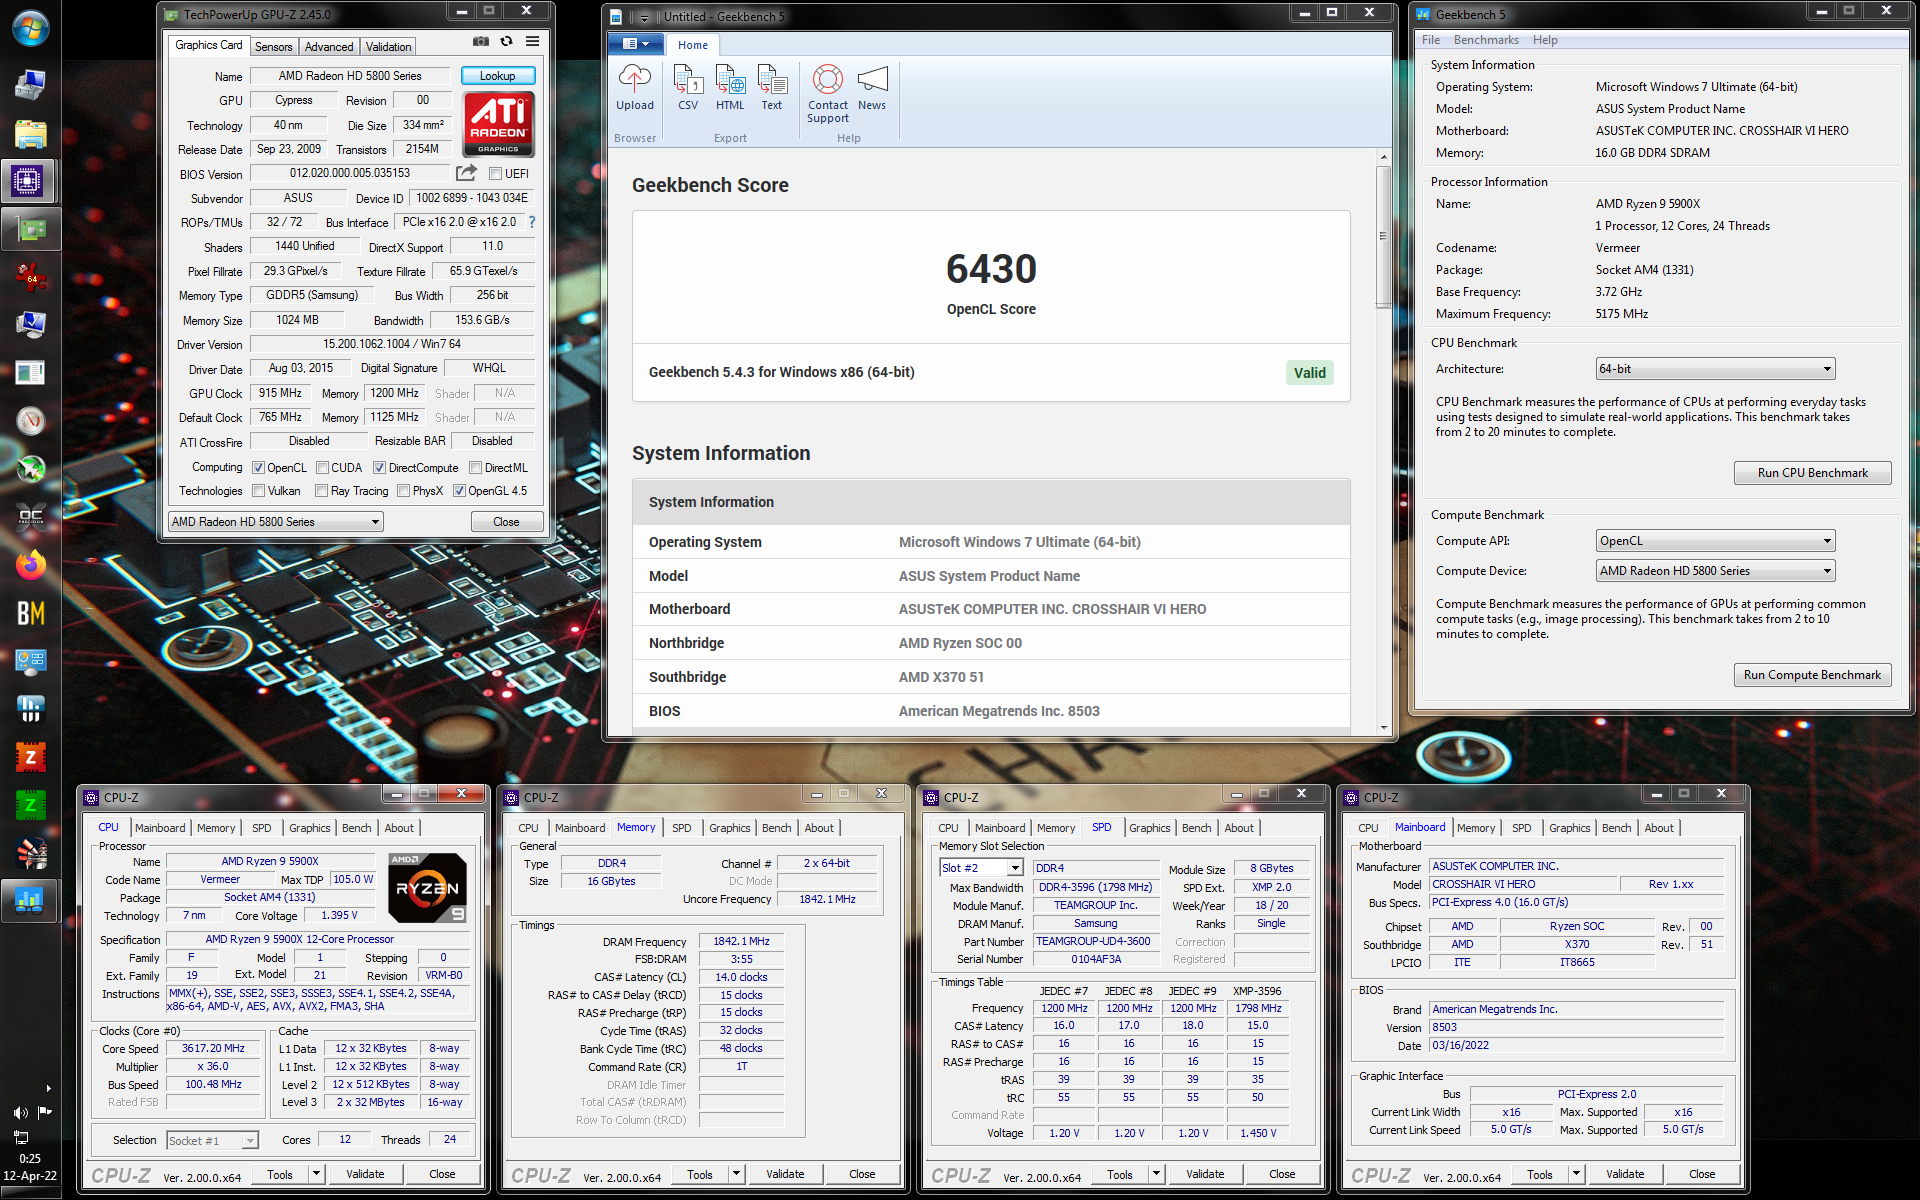Click the GPU-Z Close button
This screenshot has width=1920, height=1200.
coord(507,522)
